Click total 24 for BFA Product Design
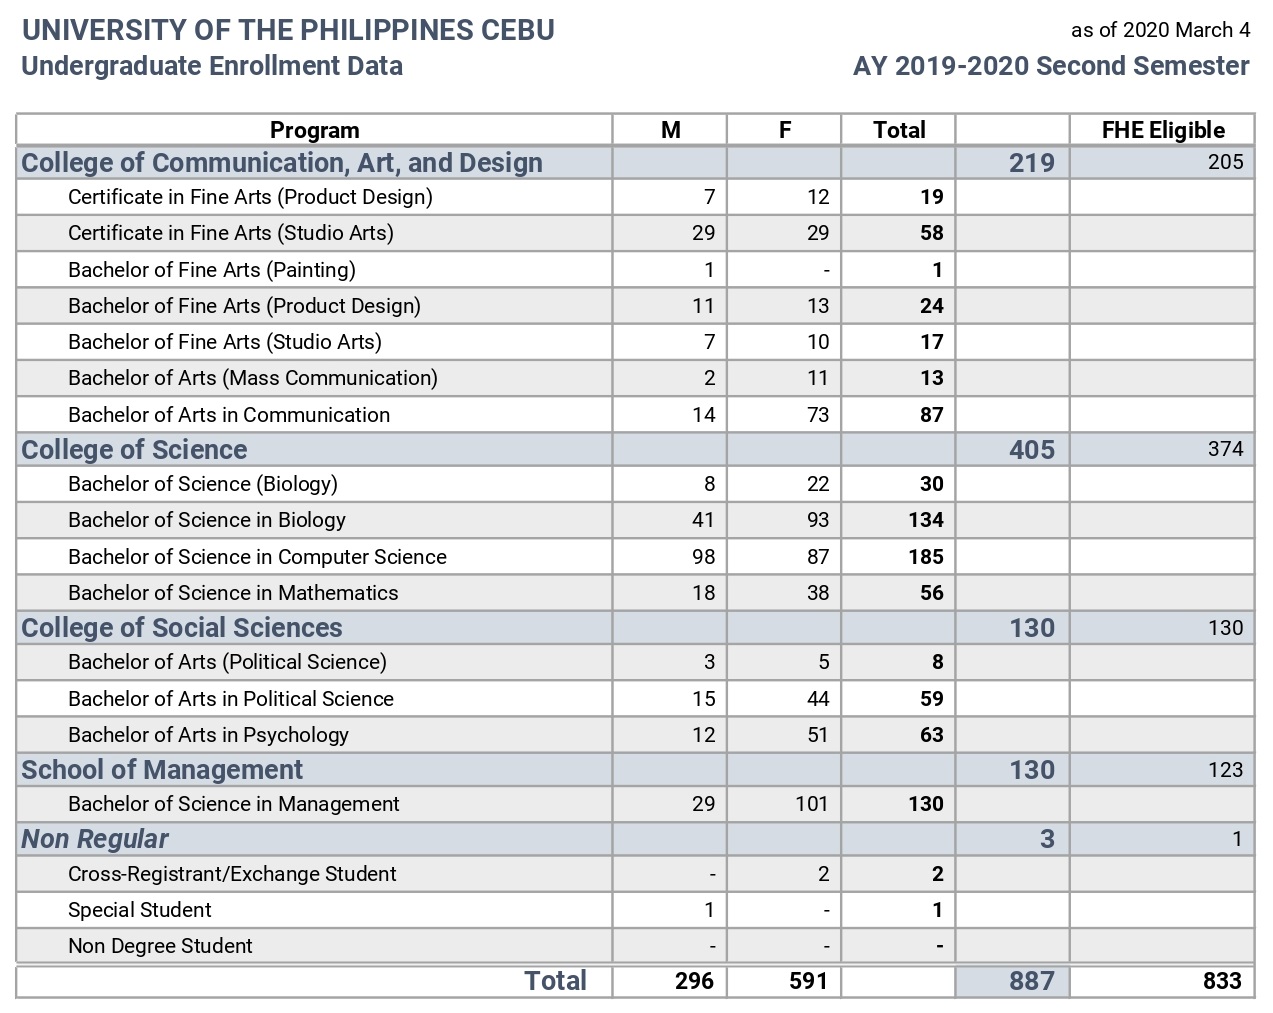 (x=931, y=306)
